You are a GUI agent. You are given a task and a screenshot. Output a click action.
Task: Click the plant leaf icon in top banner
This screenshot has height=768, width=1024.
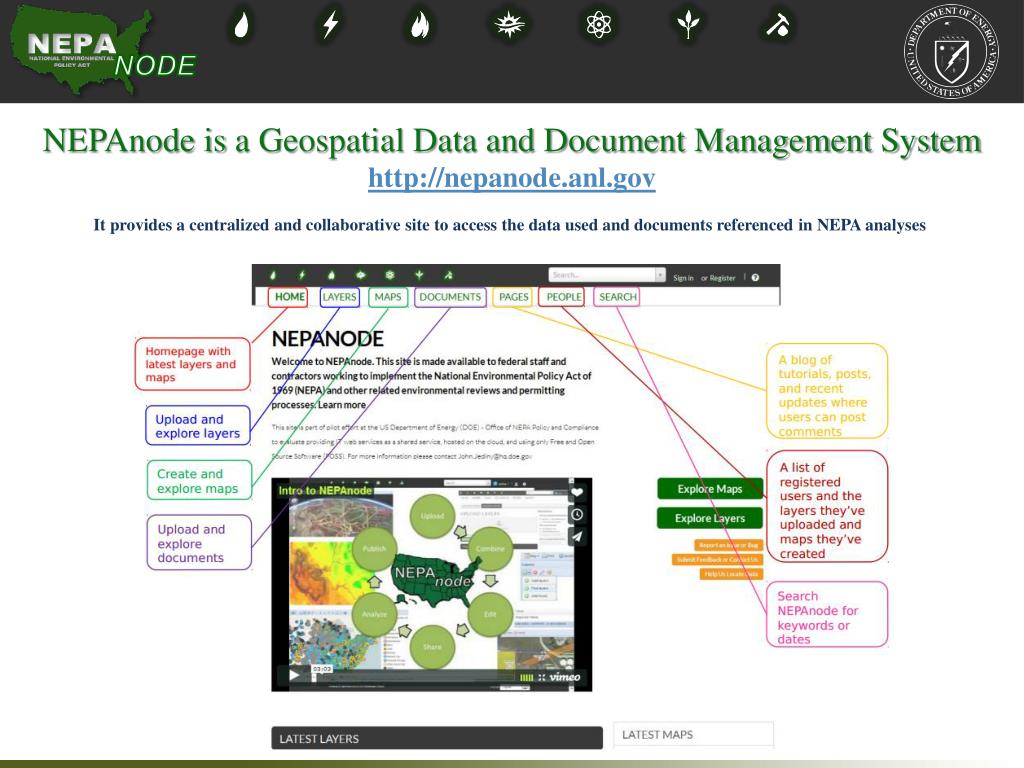click(x=688, y=25)
